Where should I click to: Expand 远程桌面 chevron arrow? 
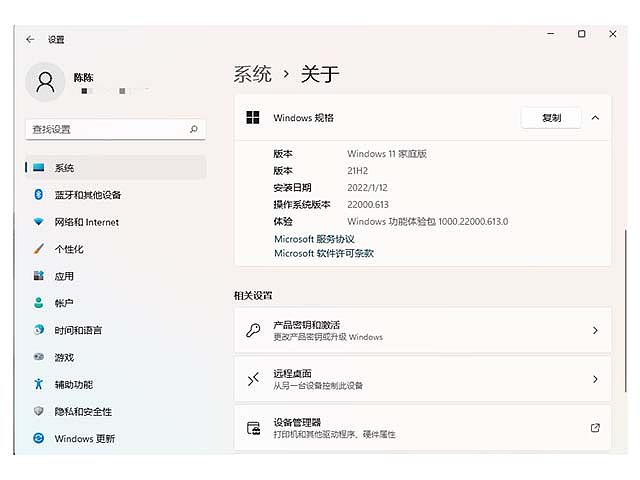(595, 379)
